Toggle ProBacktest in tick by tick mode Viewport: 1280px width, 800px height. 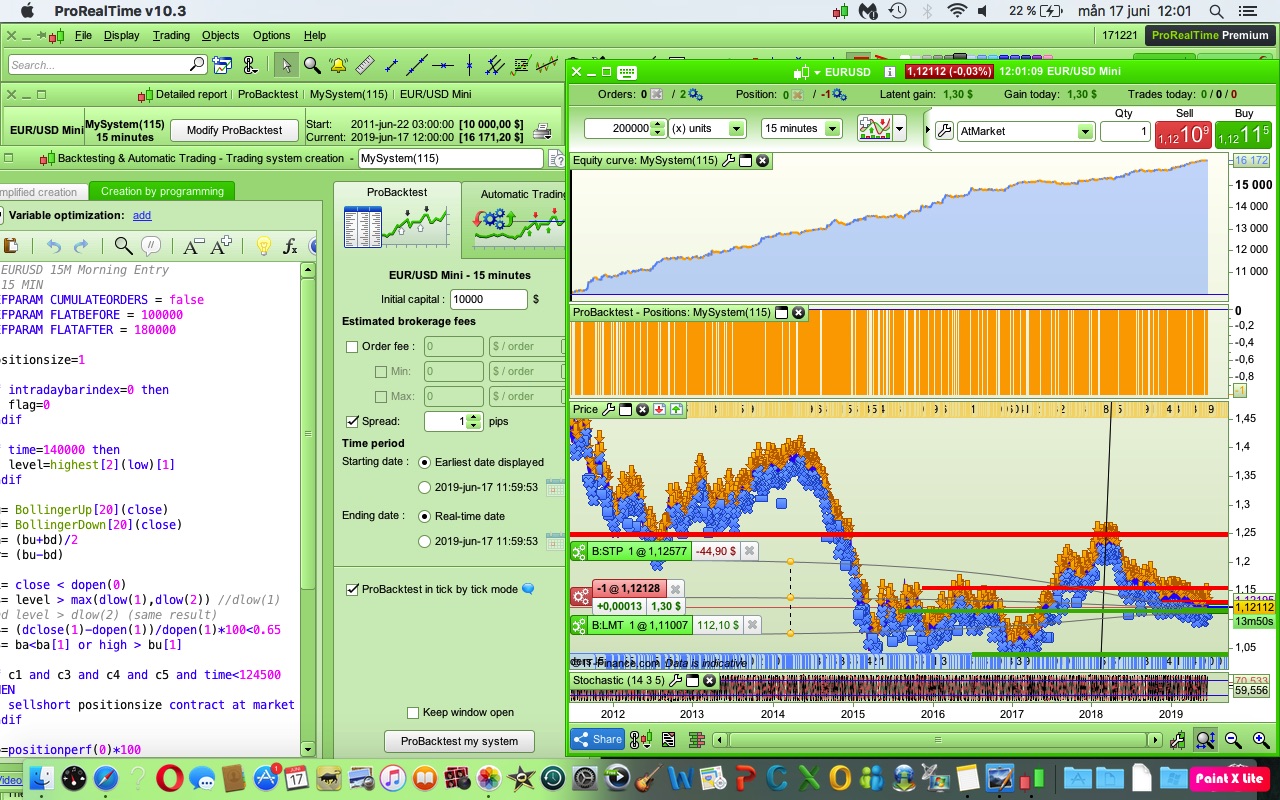point(352,590)
